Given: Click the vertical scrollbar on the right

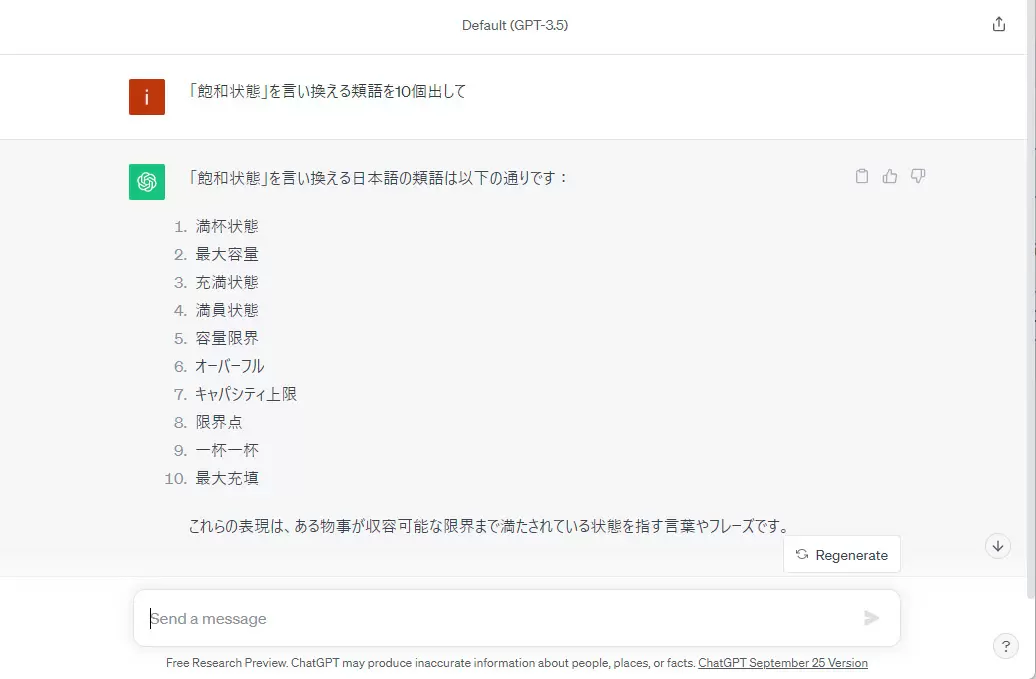Looking at the screenshot, I should click(1031, 297).
